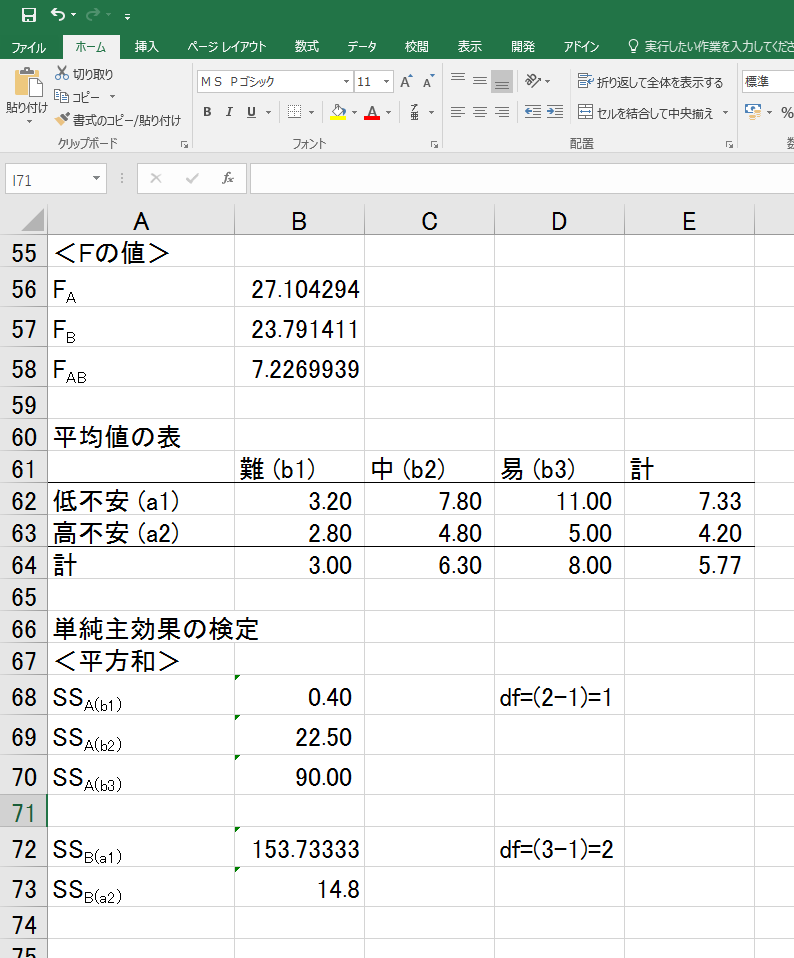794x958 pixels.
Task: Click the 切り取り scissors button
Action: click(x=84, y=74)
